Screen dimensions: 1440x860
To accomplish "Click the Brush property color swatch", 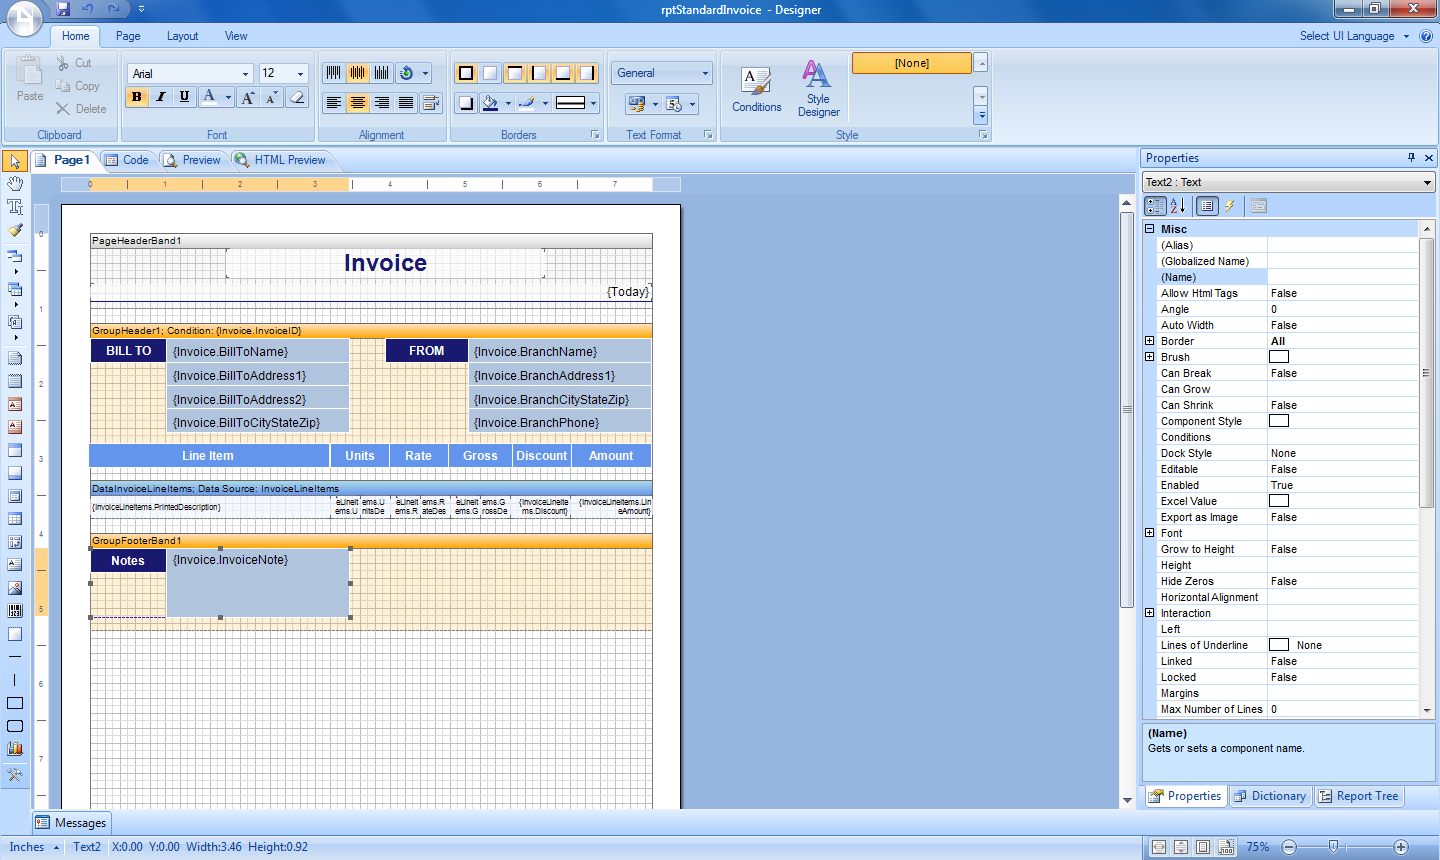I will click(x=1279, y=357).
